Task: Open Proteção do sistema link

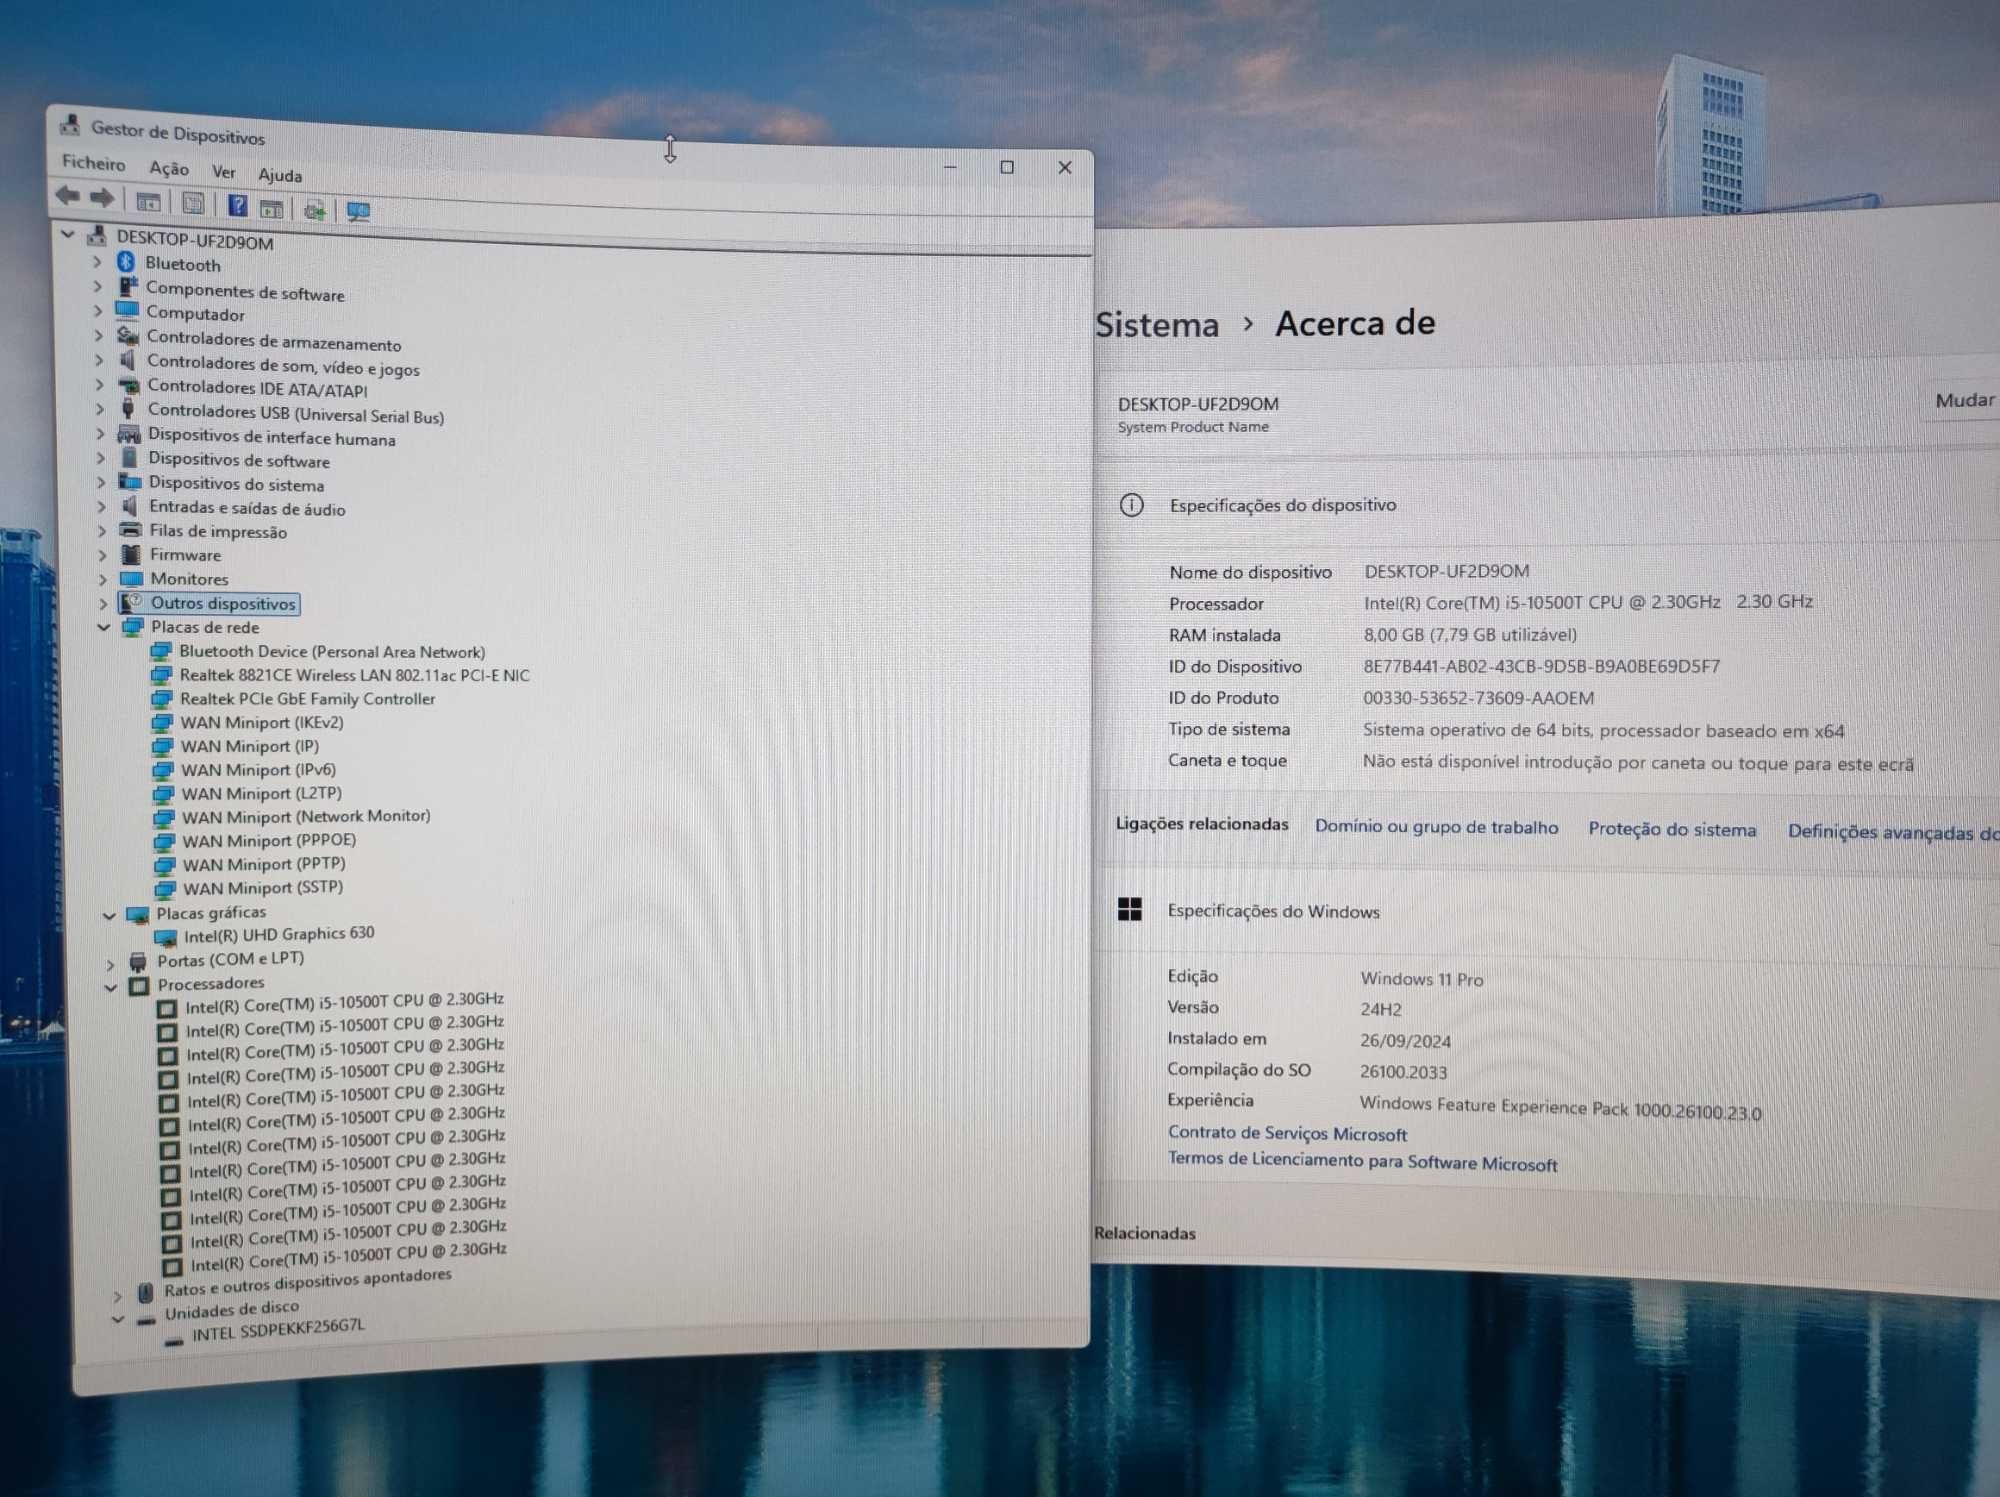Action: point(1671,829)
